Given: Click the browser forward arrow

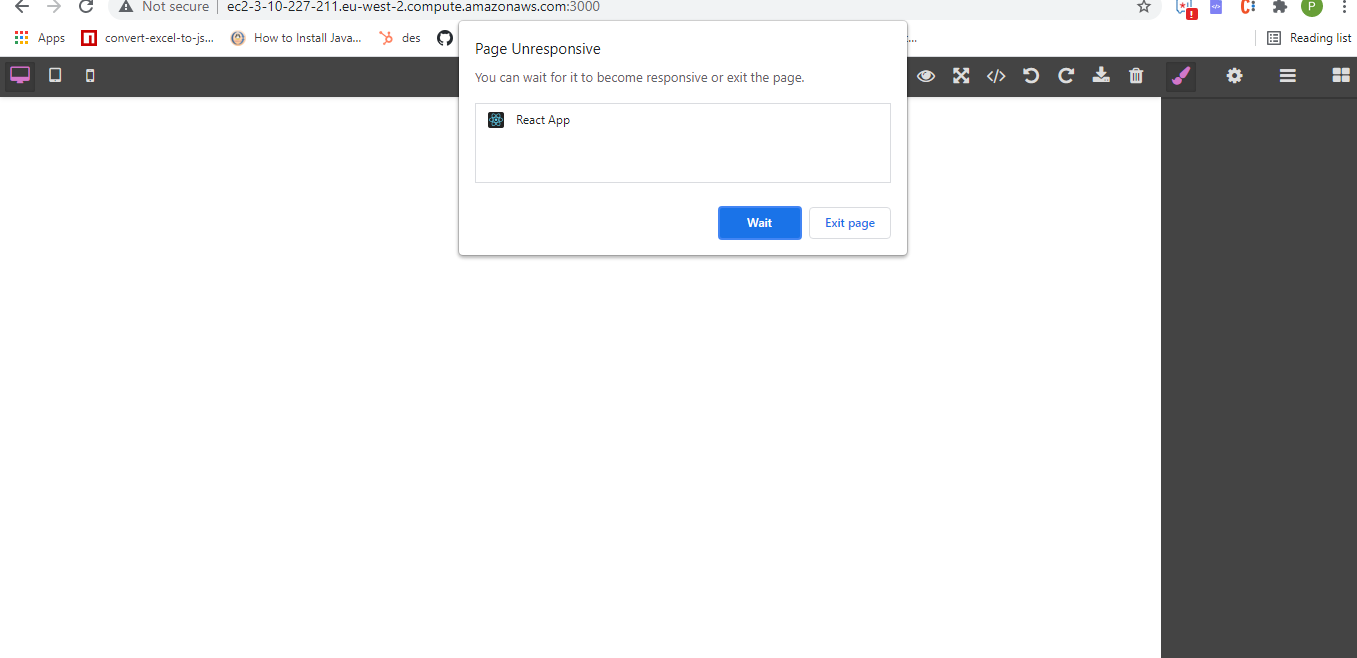Looking at the screenshot, I should [x=54, y=7].
